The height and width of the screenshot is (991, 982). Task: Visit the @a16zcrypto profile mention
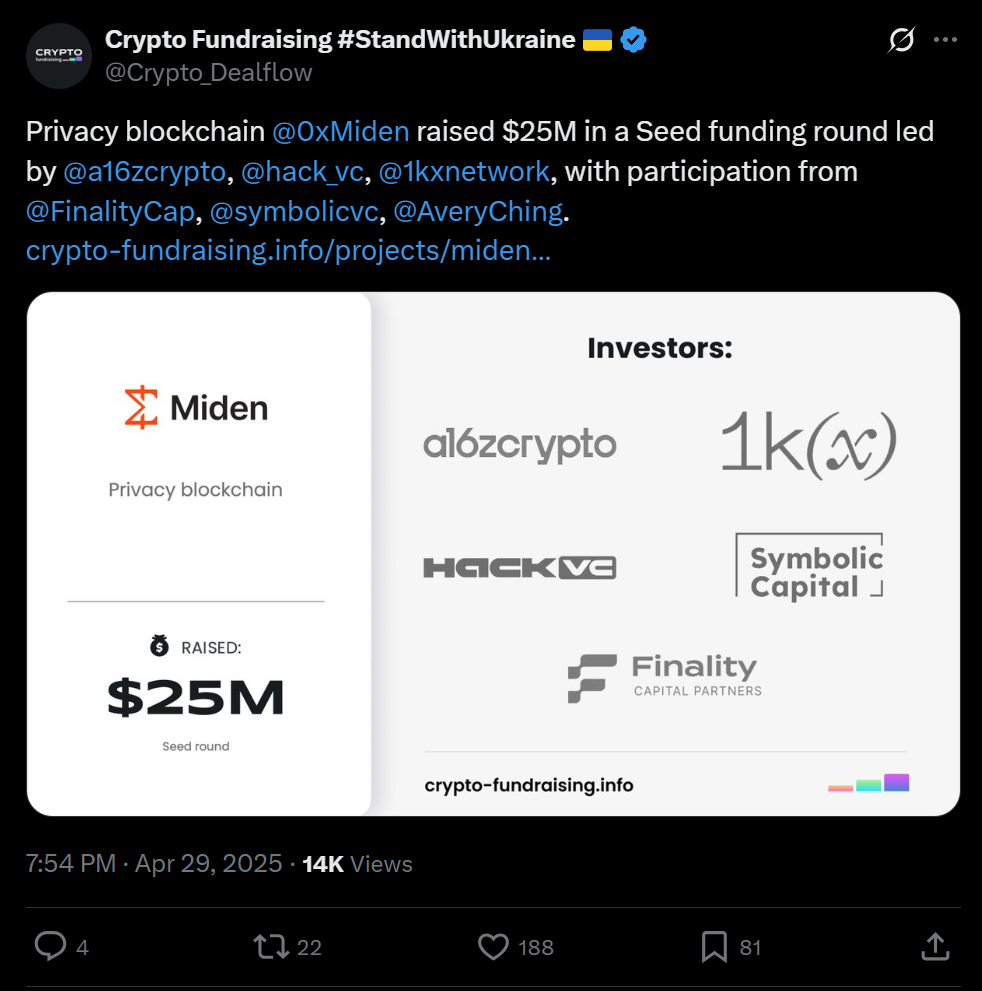(x=145, y=171)
